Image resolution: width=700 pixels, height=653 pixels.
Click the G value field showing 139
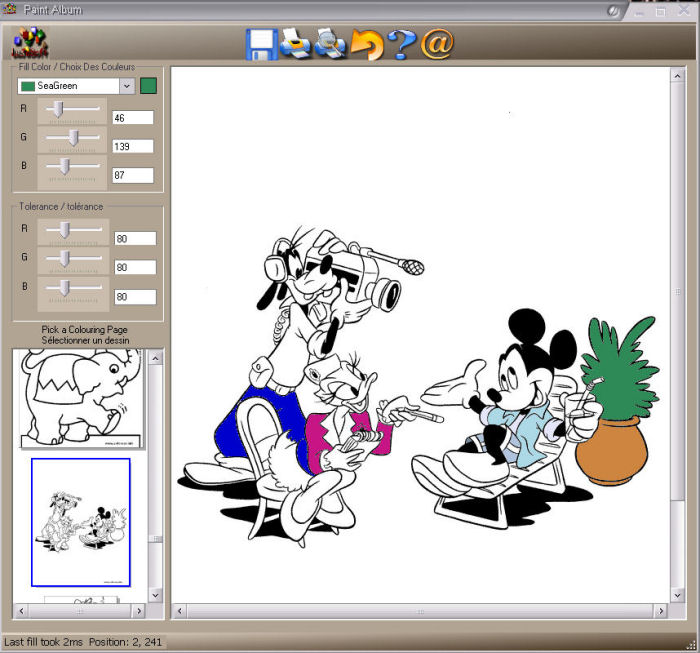tap(133, 146)
